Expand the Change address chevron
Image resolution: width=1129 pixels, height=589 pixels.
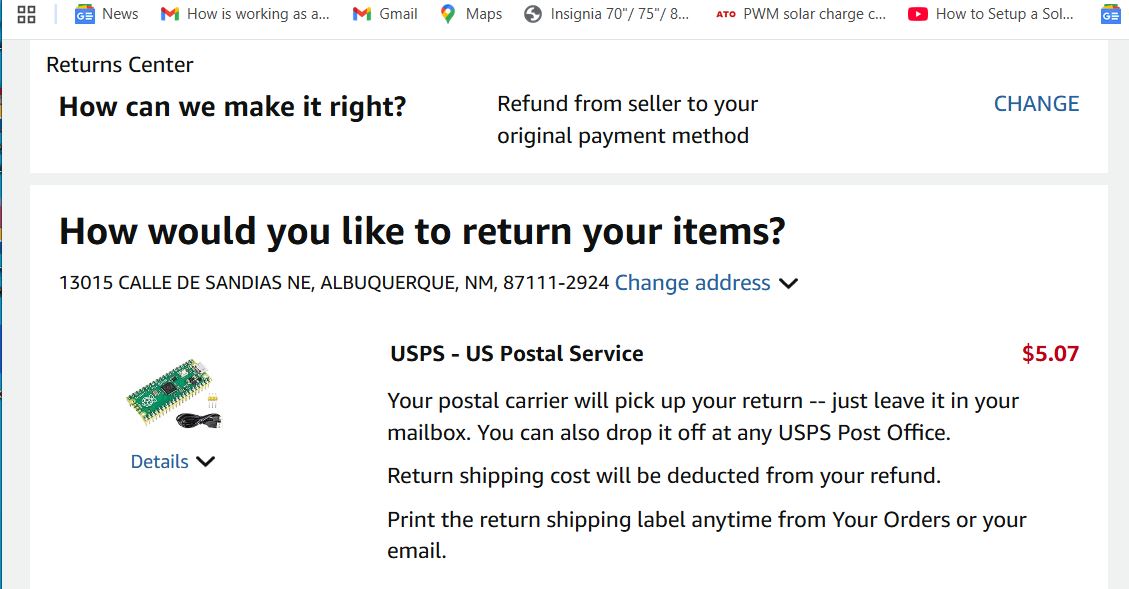pyautogui.click(x=788, y=284)
